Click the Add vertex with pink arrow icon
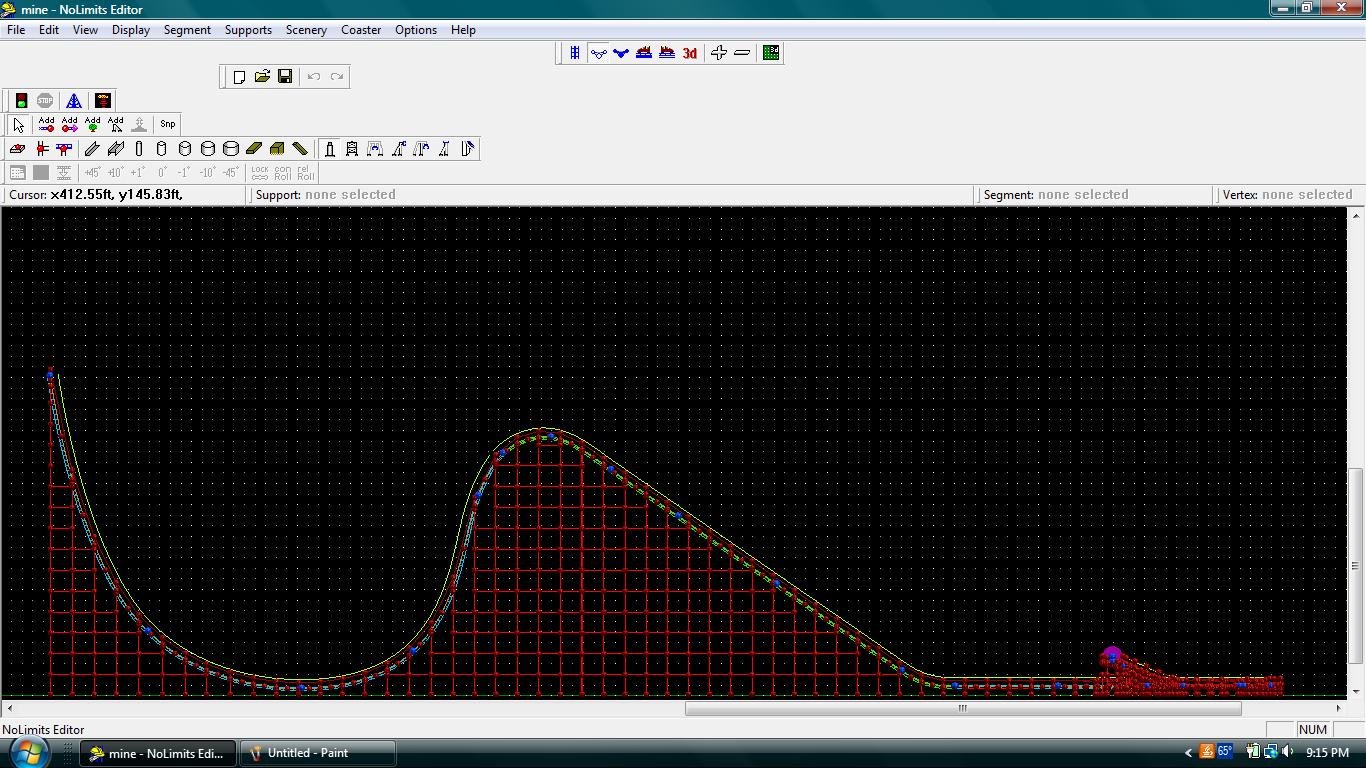Image resolution: width=1366 pixels, height=768 pixels. (x=69, y=125)
